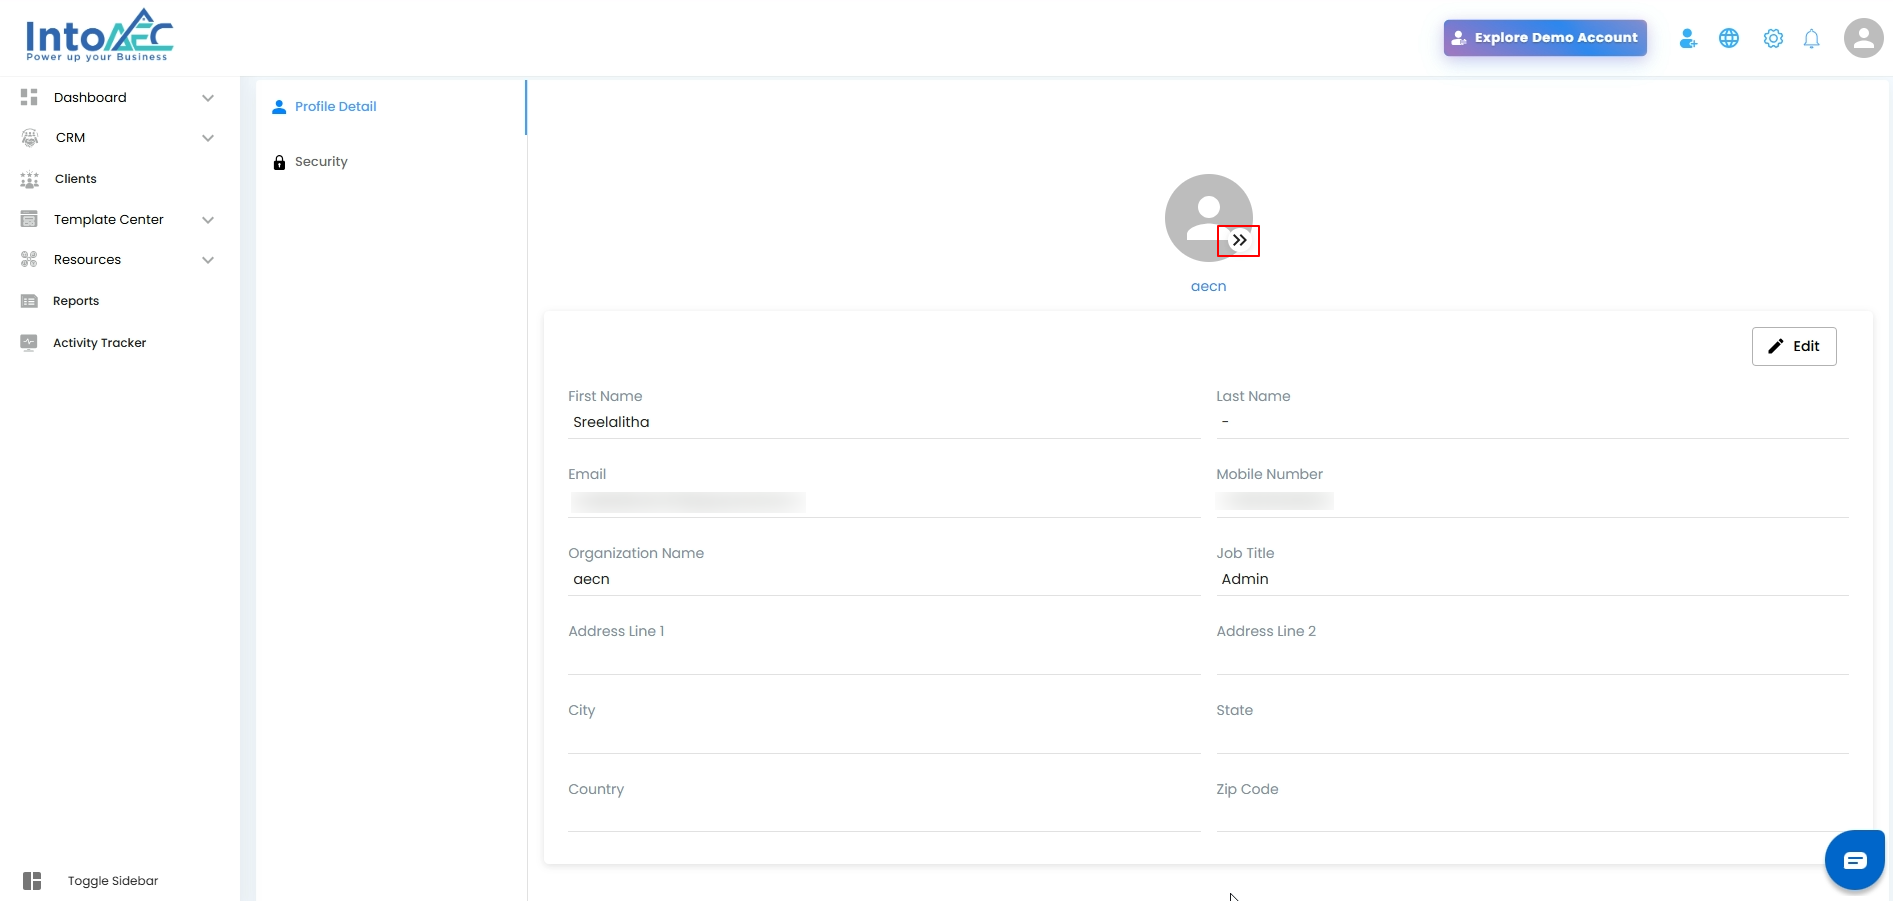Click the Profile Detail person icon
1893x901 pixels.
(279, 107)
